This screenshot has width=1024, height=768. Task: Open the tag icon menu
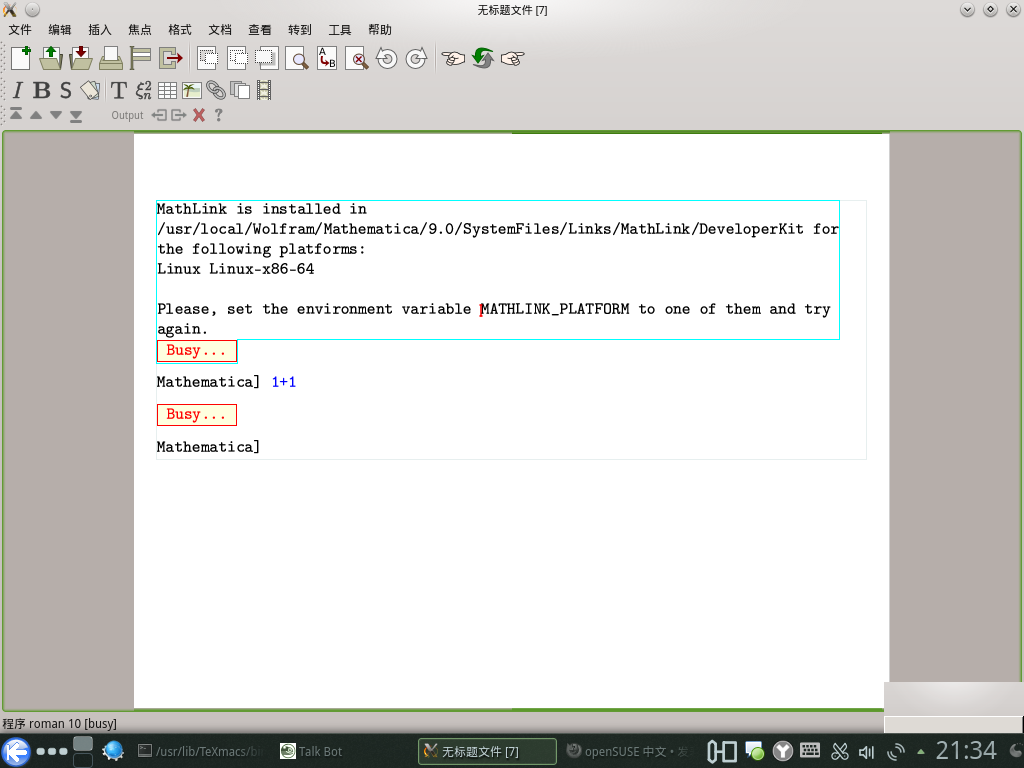coord(90,90)
